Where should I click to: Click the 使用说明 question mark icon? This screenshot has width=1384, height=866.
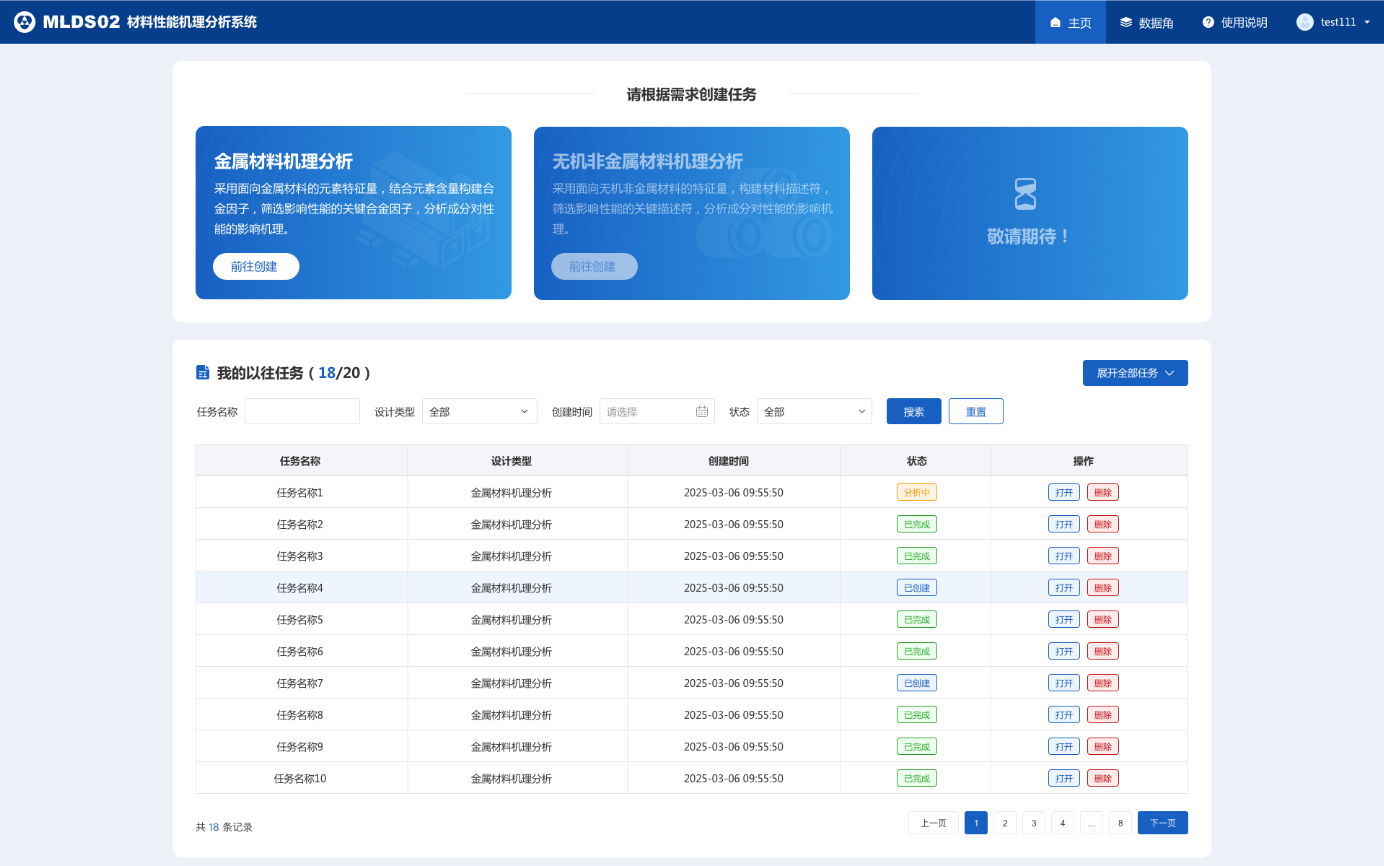[x=1208, y=22]
